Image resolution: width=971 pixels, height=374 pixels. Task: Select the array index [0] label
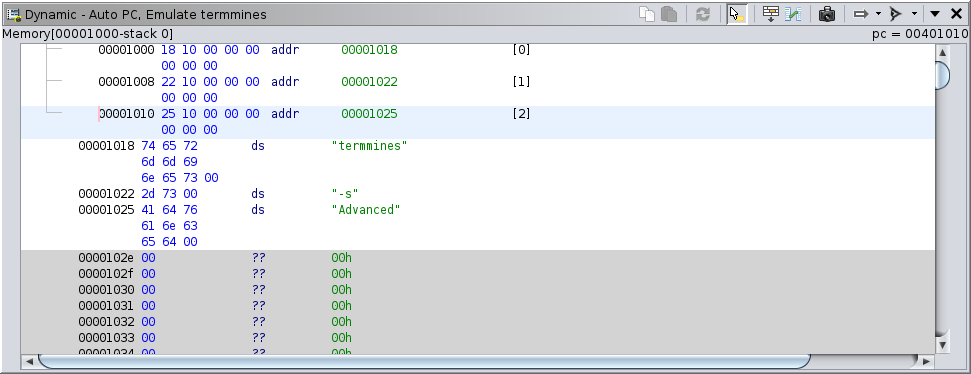click(x=521, y=50)
